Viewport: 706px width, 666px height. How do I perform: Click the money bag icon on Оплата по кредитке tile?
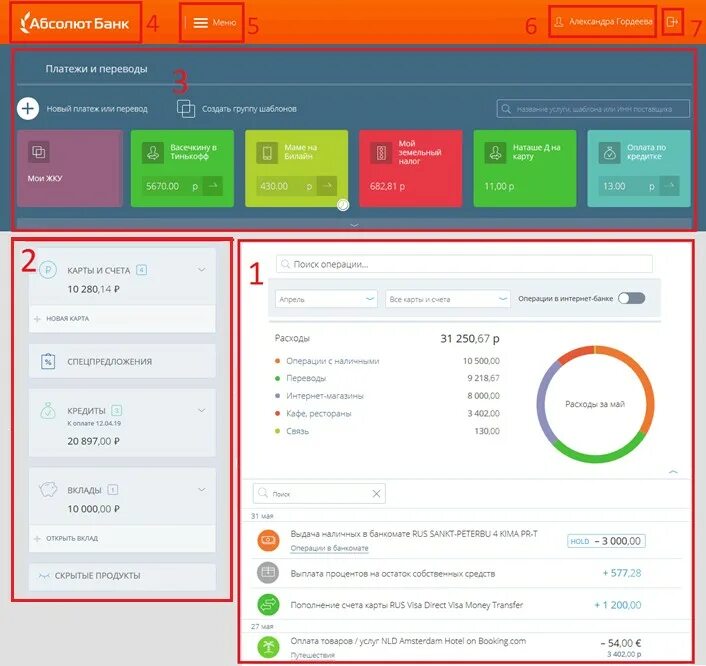(610, 153)
